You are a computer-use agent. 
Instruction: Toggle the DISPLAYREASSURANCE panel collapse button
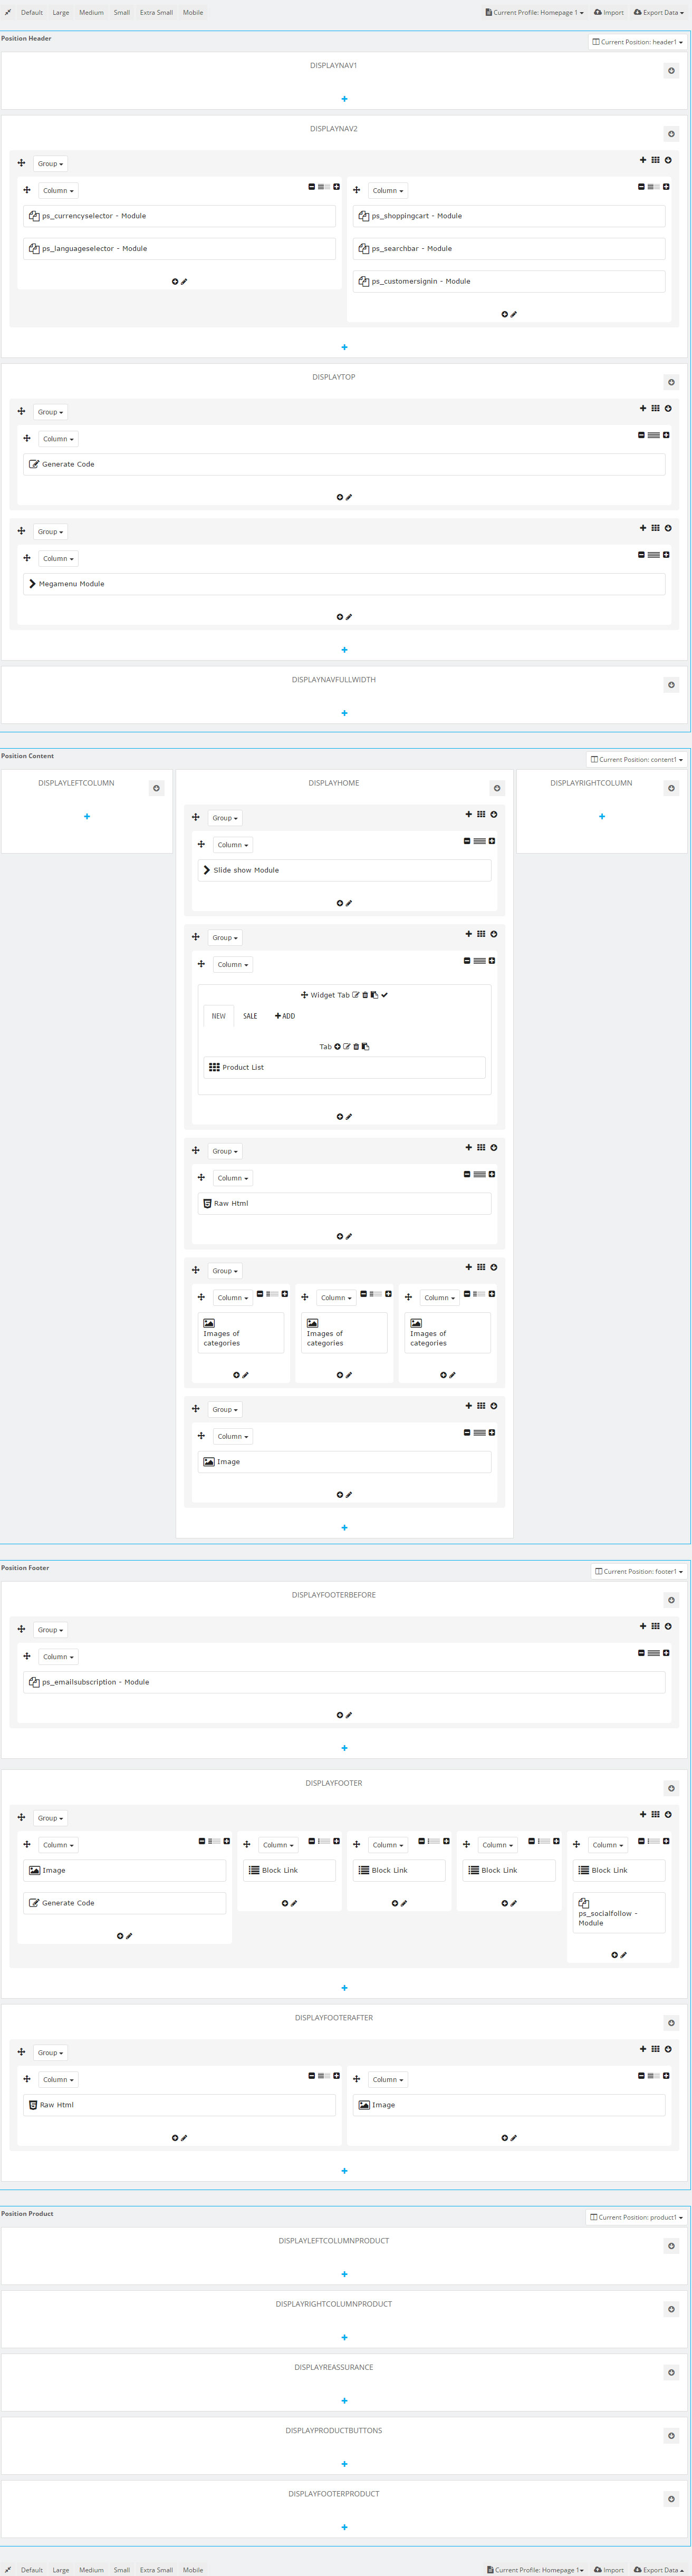671,2372
